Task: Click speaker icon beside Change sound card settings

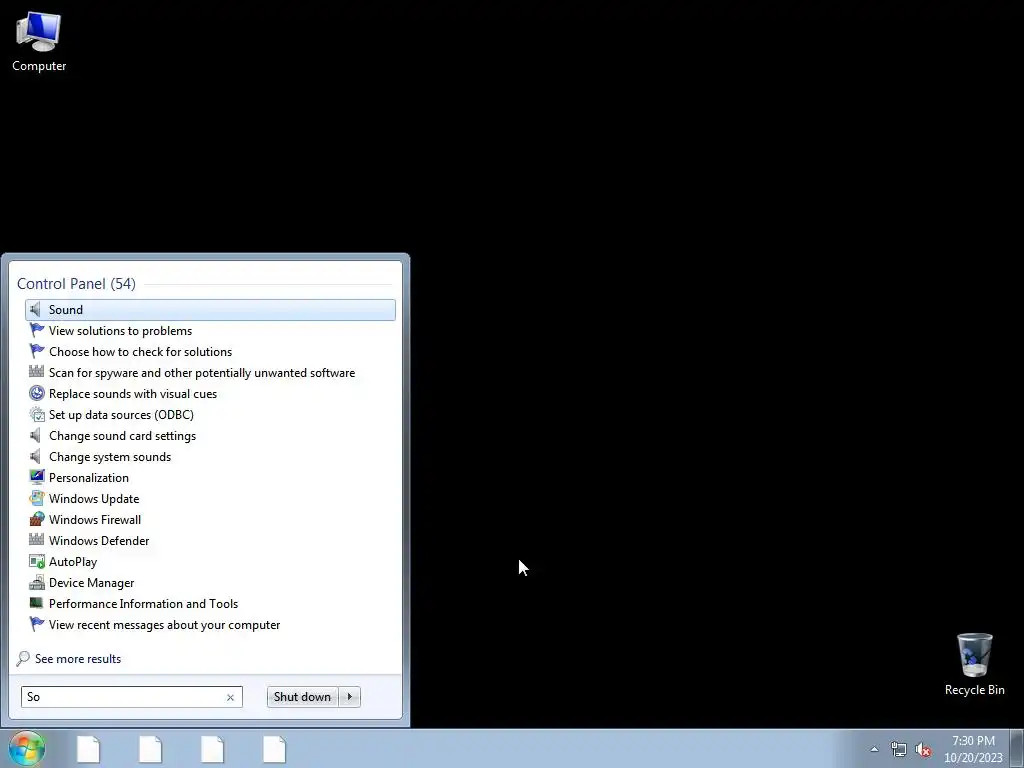Action: pyautogui.click(x=37, y=435)
